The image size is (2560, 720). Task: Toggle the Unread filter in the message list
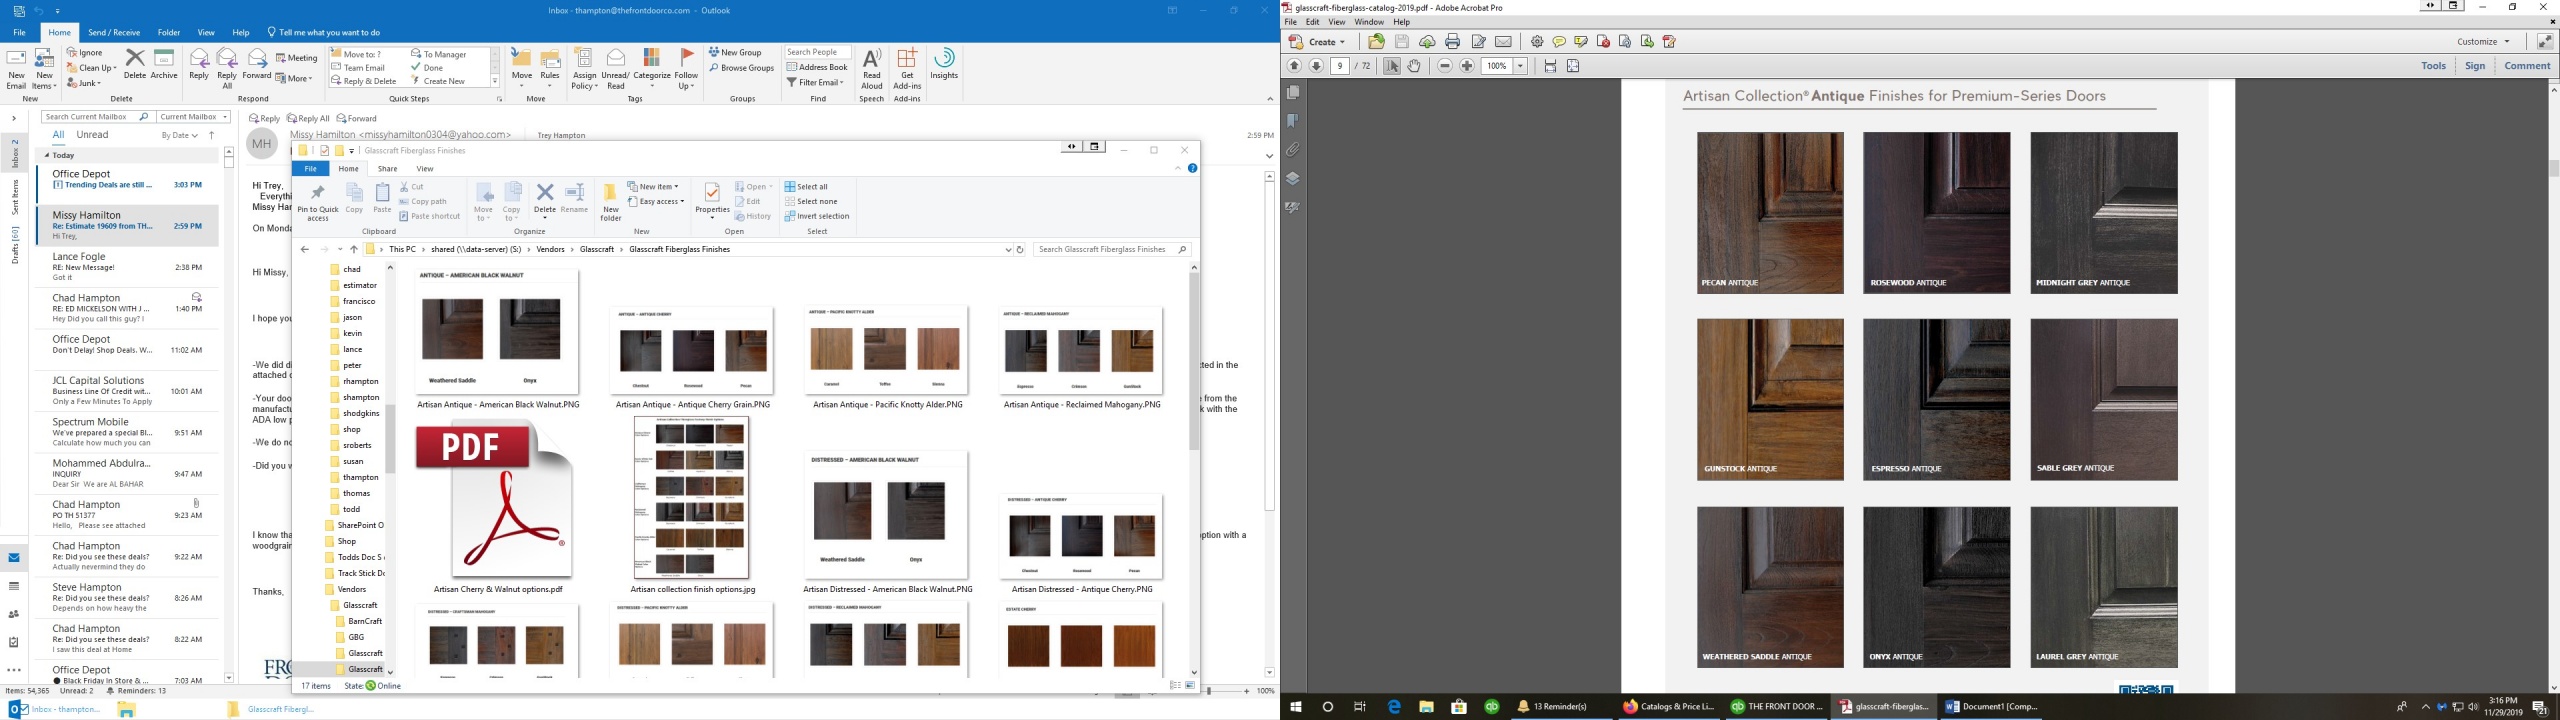click(x=92, y=135)
